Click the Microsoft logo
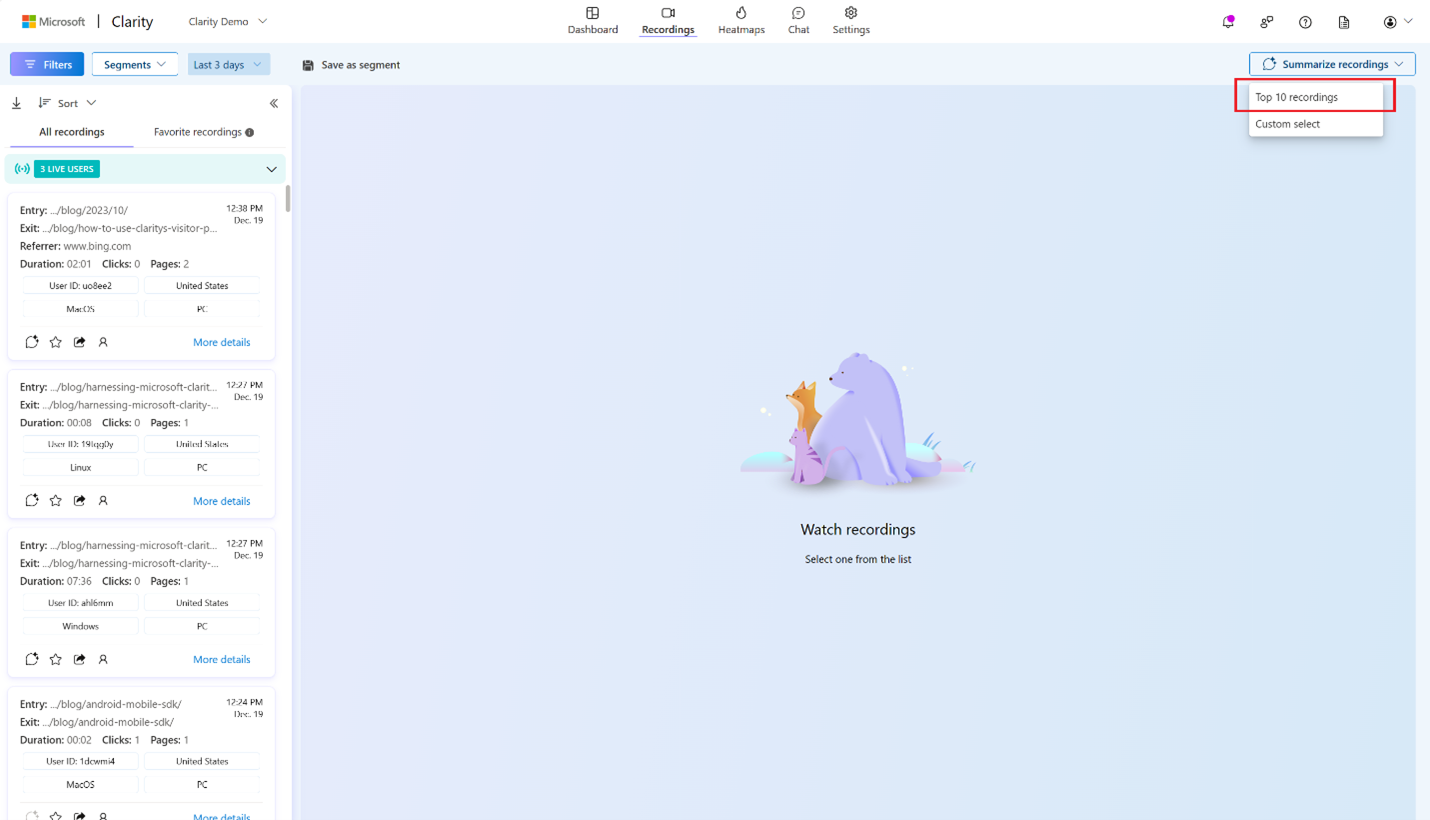This screenshot has height=820, width=1430. tap(54, 22)
